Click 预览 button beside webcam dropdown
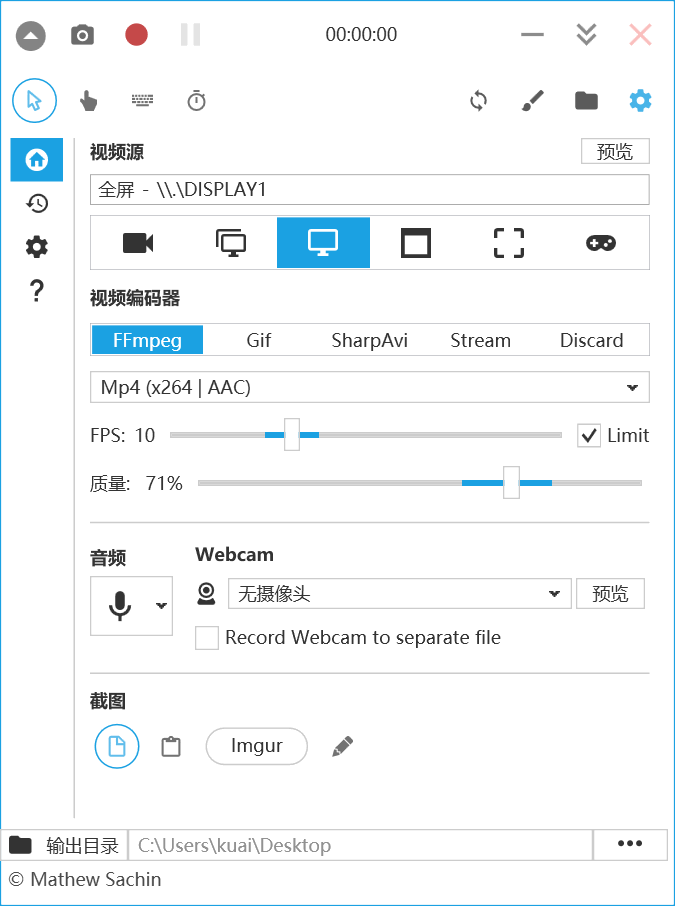 pos(610,593)
